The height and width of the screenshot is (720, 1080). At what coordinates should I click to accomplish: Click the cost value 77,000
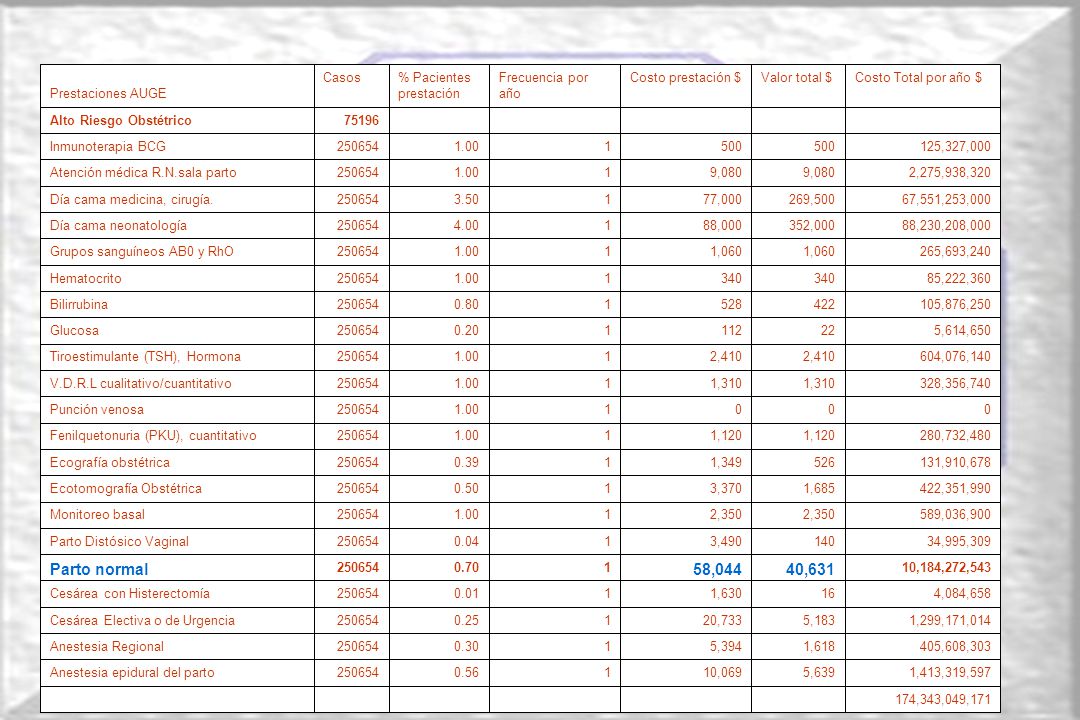[722, 199]
